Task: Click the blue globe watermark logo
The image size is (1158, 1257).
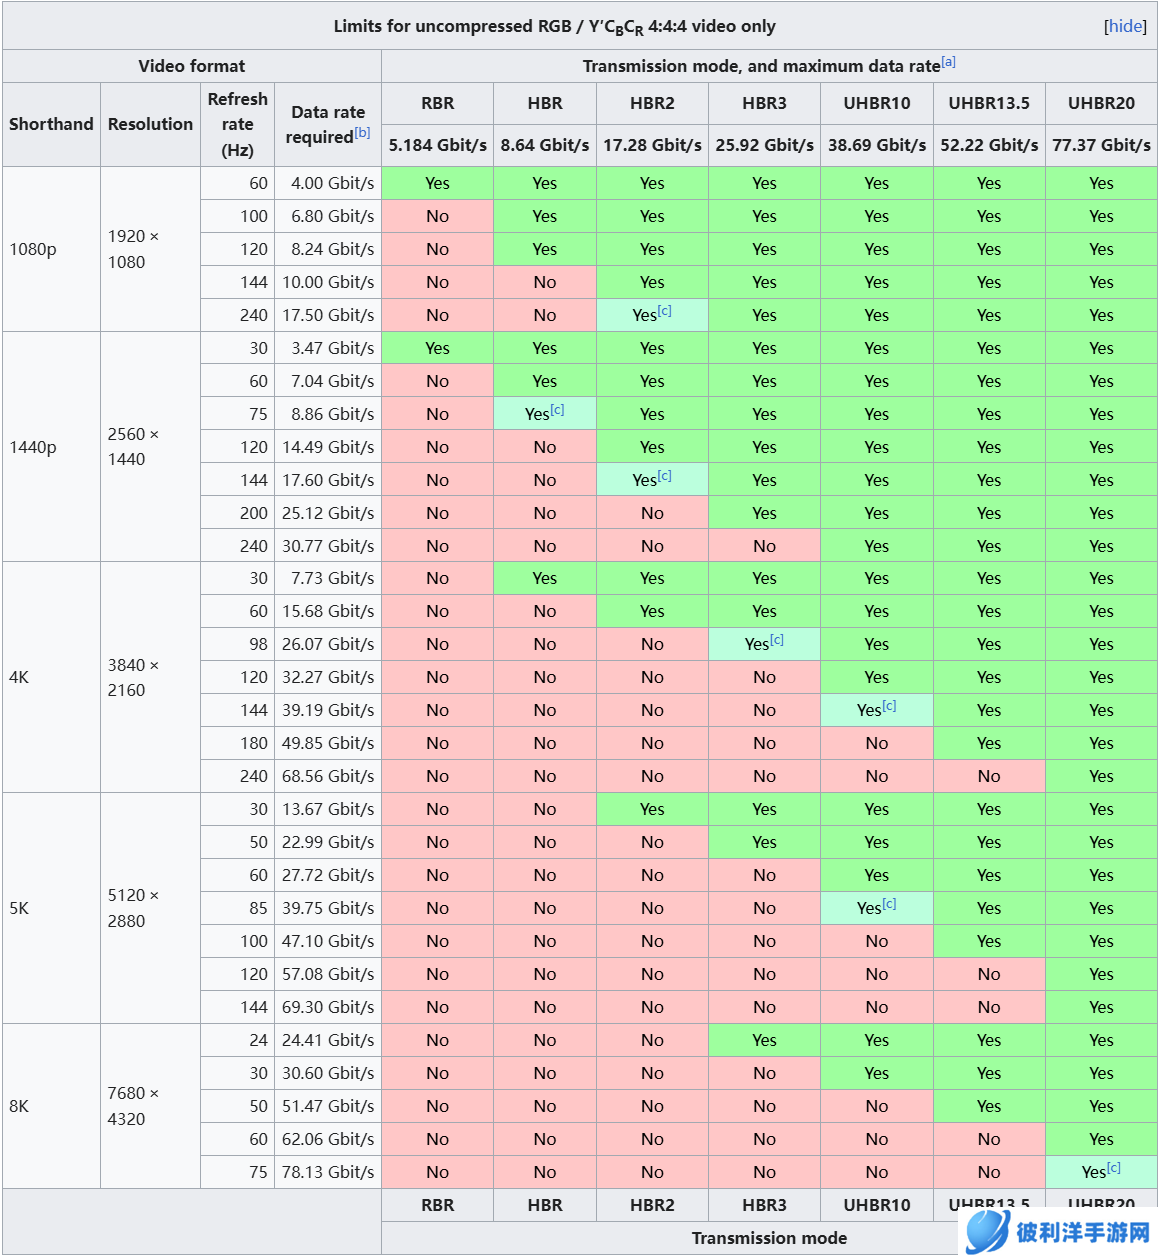Action: (986, 1231)
